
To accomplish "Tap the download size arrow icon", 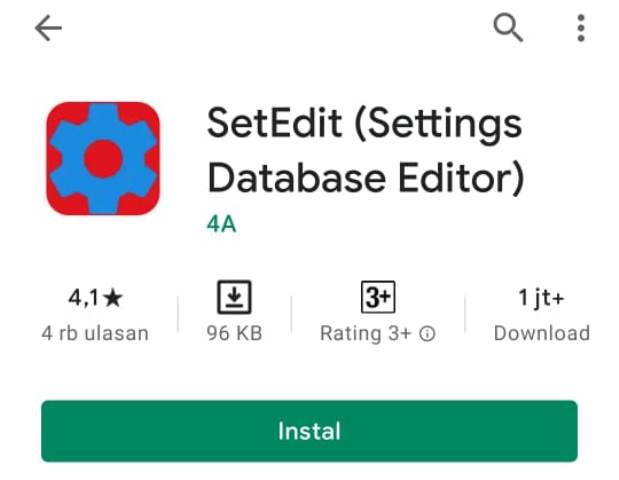I will 234,297.
